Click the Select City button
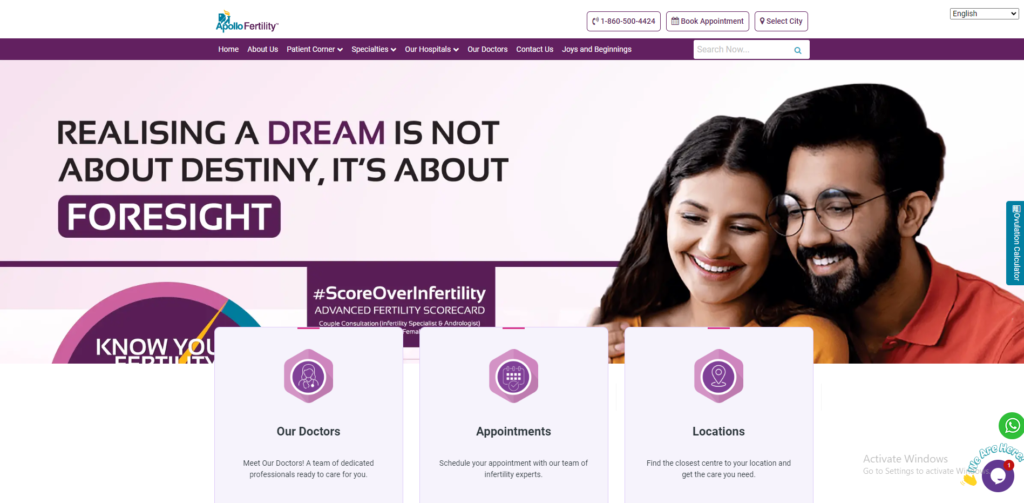This screenshot has height=503, width=1024. pos(781,22)
